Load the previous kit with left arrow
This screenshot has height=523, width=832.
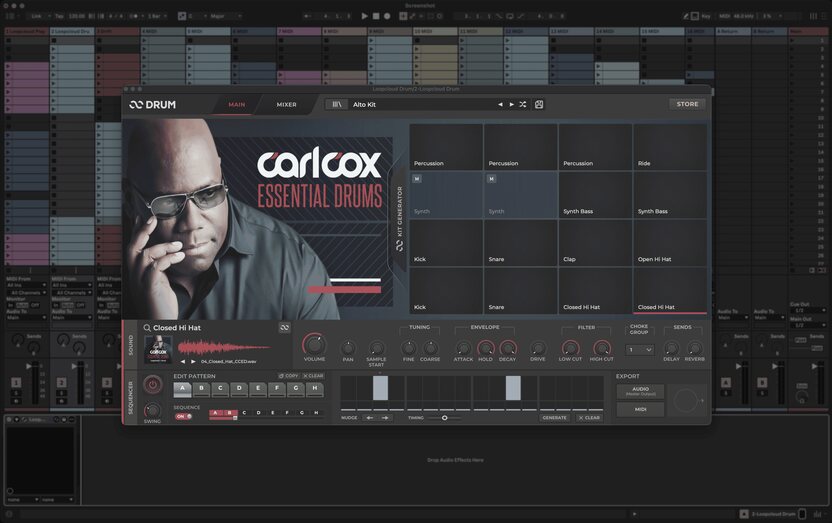(500, 104)
